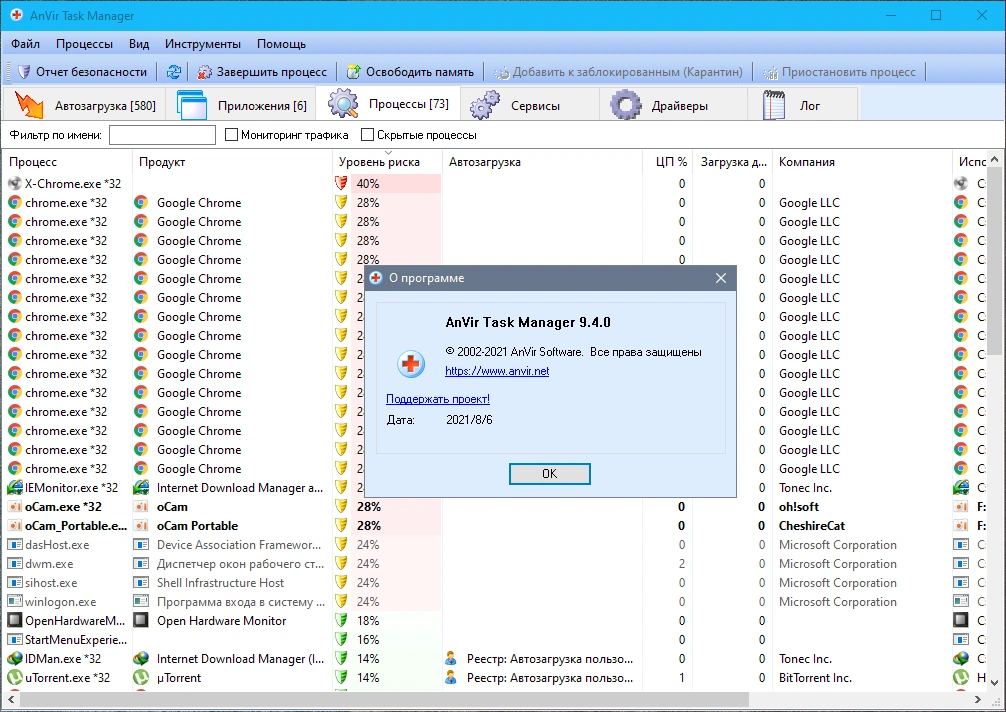Enable Скрытые процессы checkbox
1006x712 pixels.
pyautogui.click(x=368, y=135)
